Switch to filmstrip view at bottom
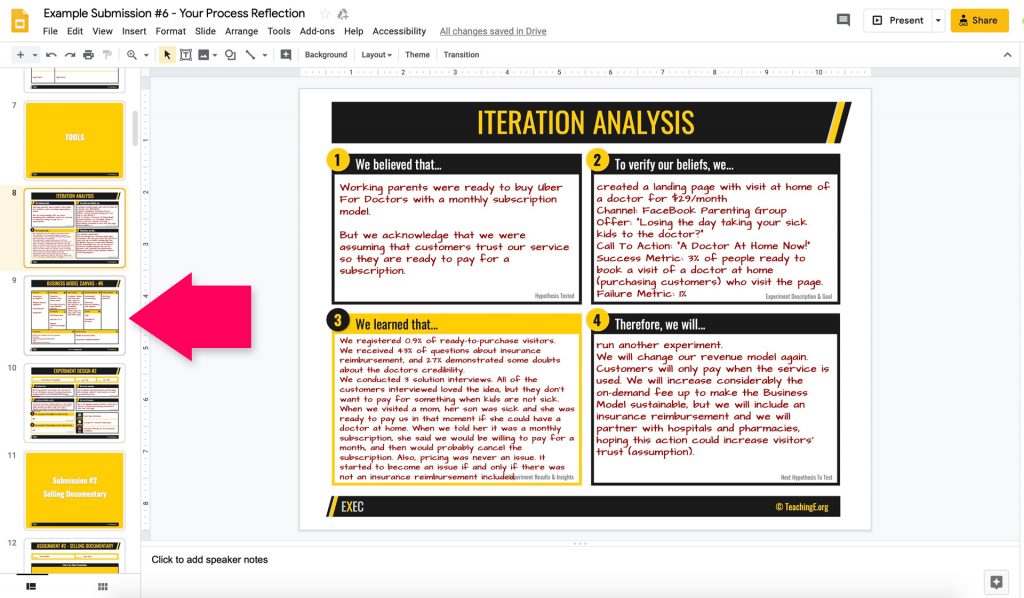The image size is (1024, 598). [31, 586]
